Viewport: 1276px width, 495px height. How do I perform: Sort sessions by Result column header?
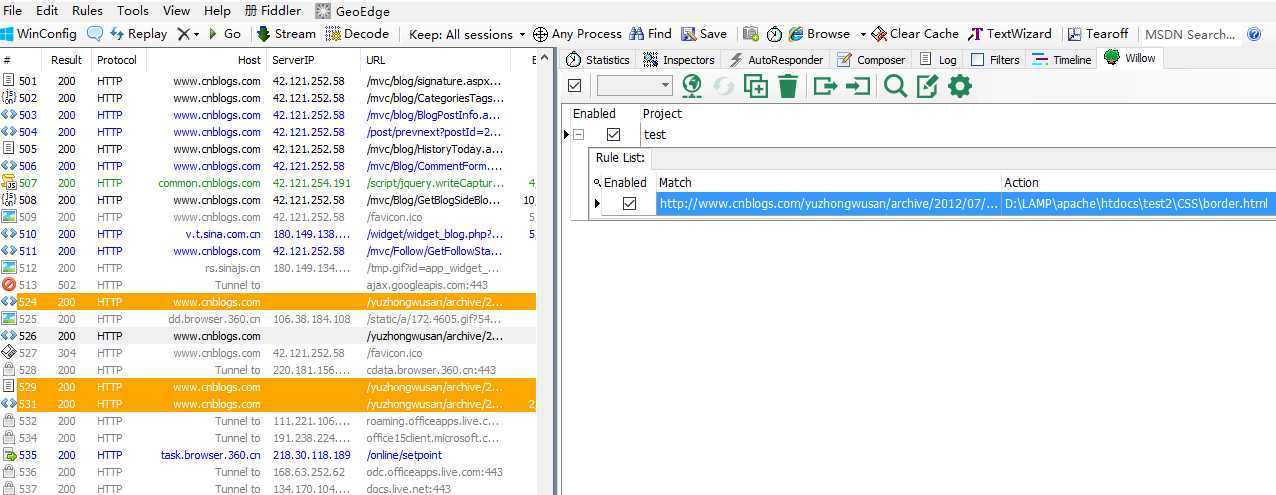67,60
